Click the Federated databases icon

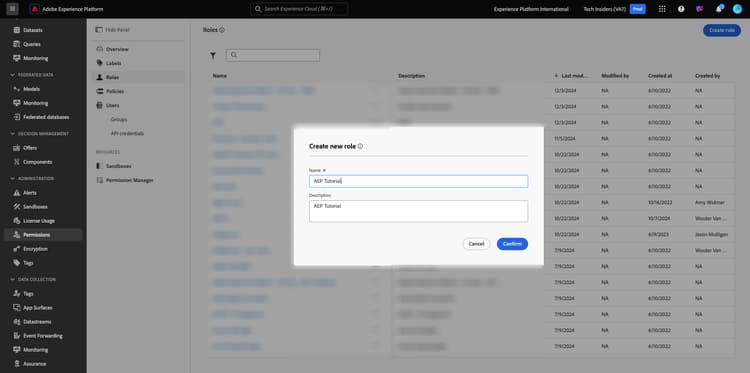click(17, 117)
